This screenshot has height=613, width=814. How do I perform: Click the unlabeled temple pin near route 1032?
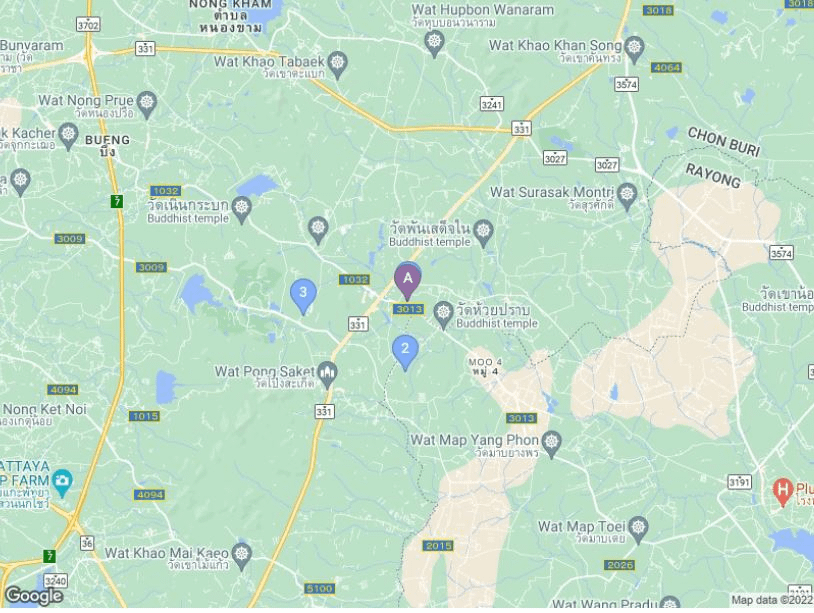[x=318, y=231]
